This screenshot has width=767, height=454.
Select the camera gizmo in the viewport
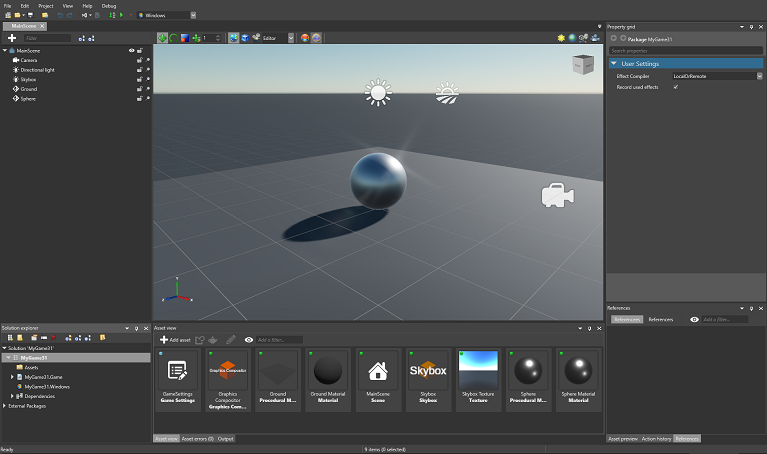tap(558, 195)
